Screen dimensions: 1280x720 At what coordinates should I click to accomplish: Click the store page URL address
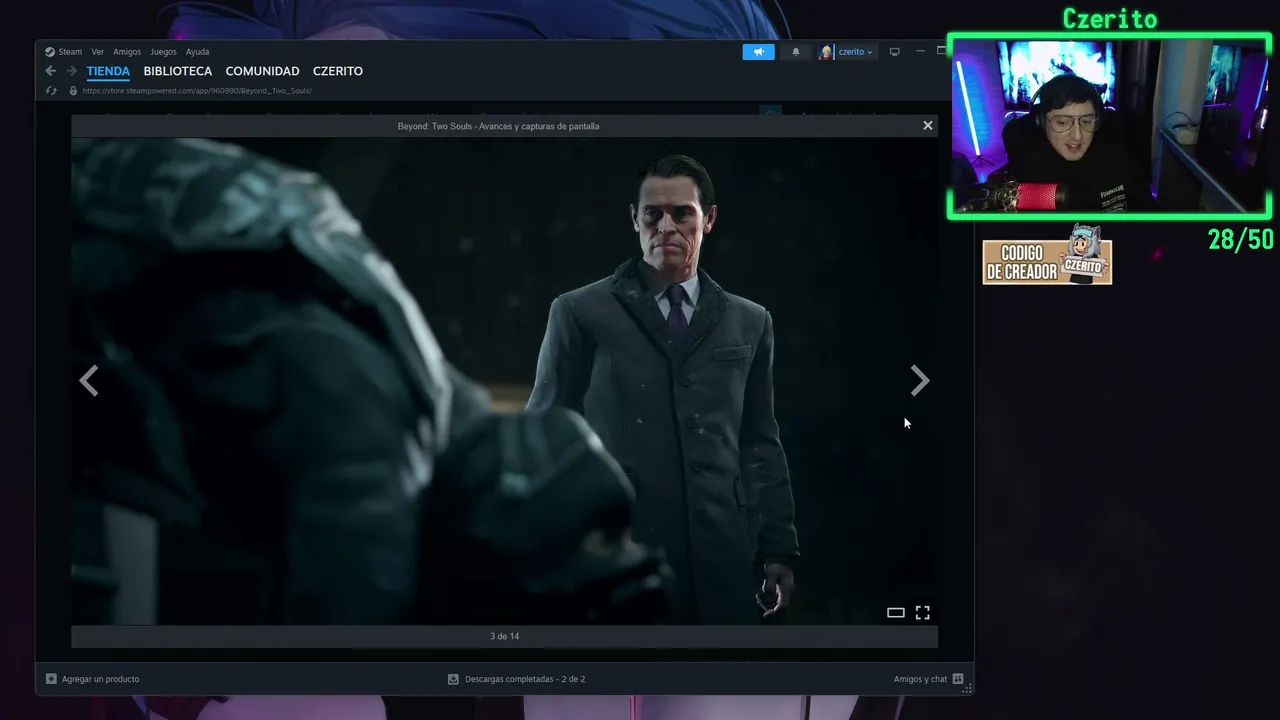tap(197, 91)
